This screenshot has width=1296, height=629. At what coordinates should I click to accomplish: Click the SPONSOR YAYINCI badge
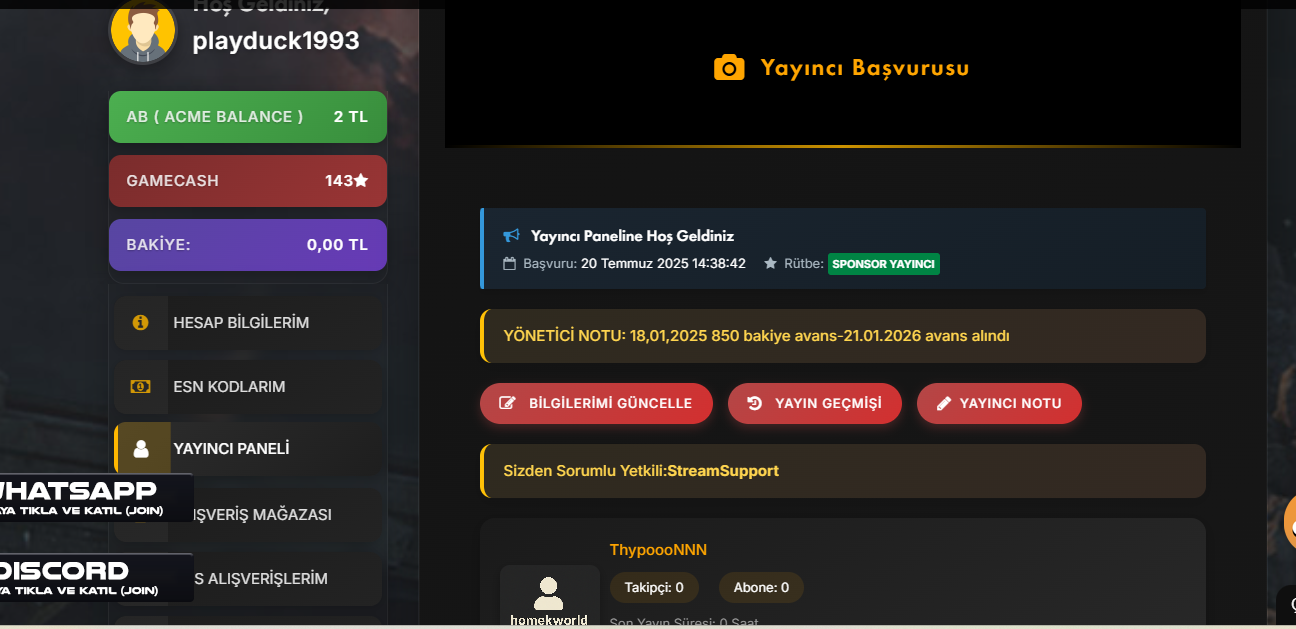(884, 264)
